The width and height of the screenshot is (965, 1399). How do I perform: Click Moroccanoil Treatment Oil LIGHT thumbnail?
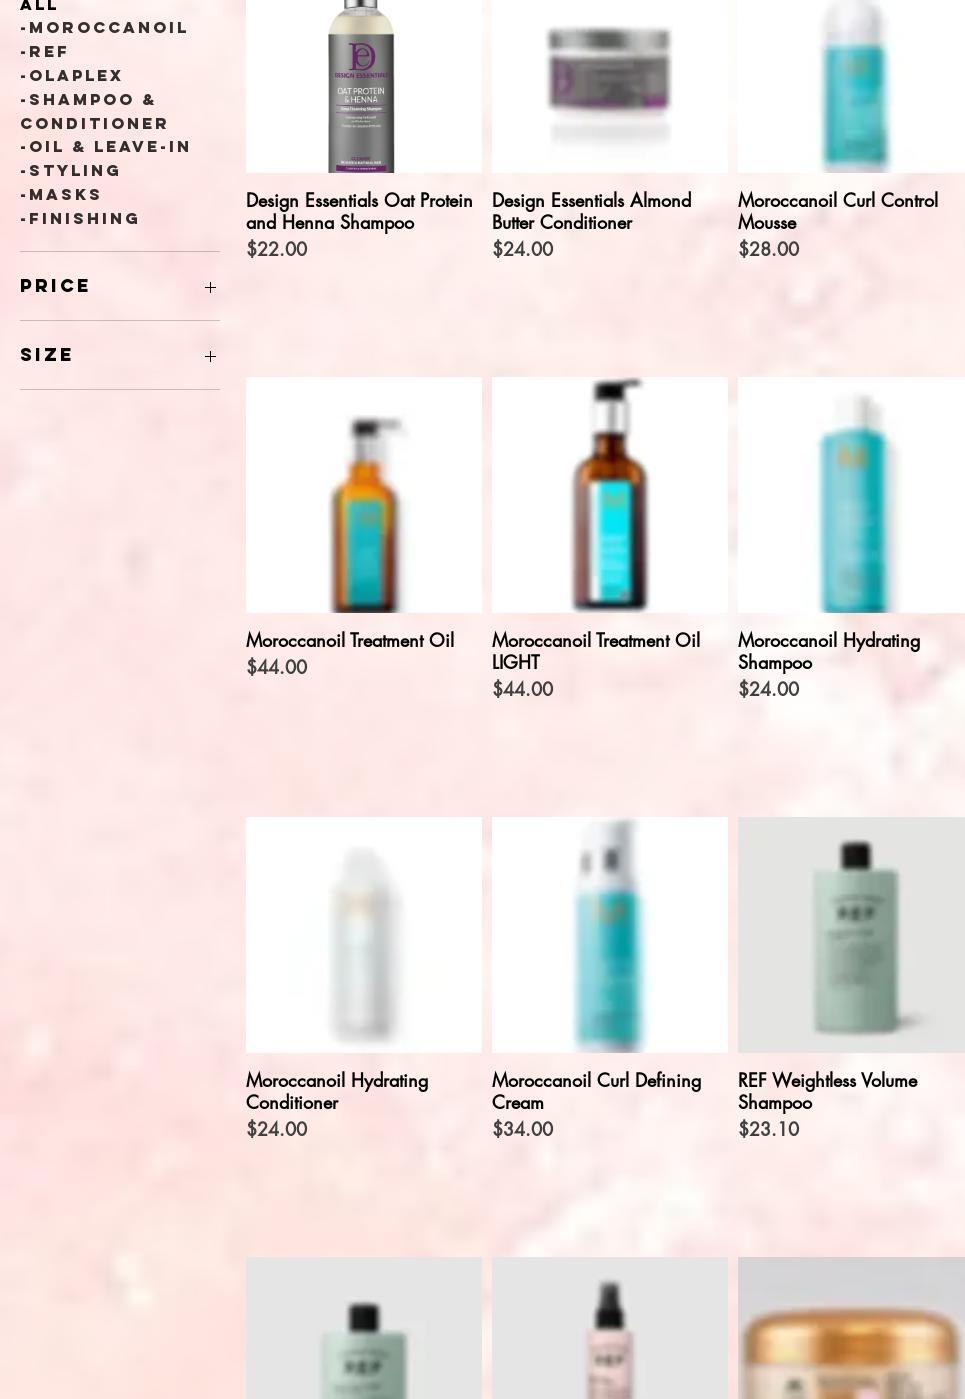click(610, 495)
